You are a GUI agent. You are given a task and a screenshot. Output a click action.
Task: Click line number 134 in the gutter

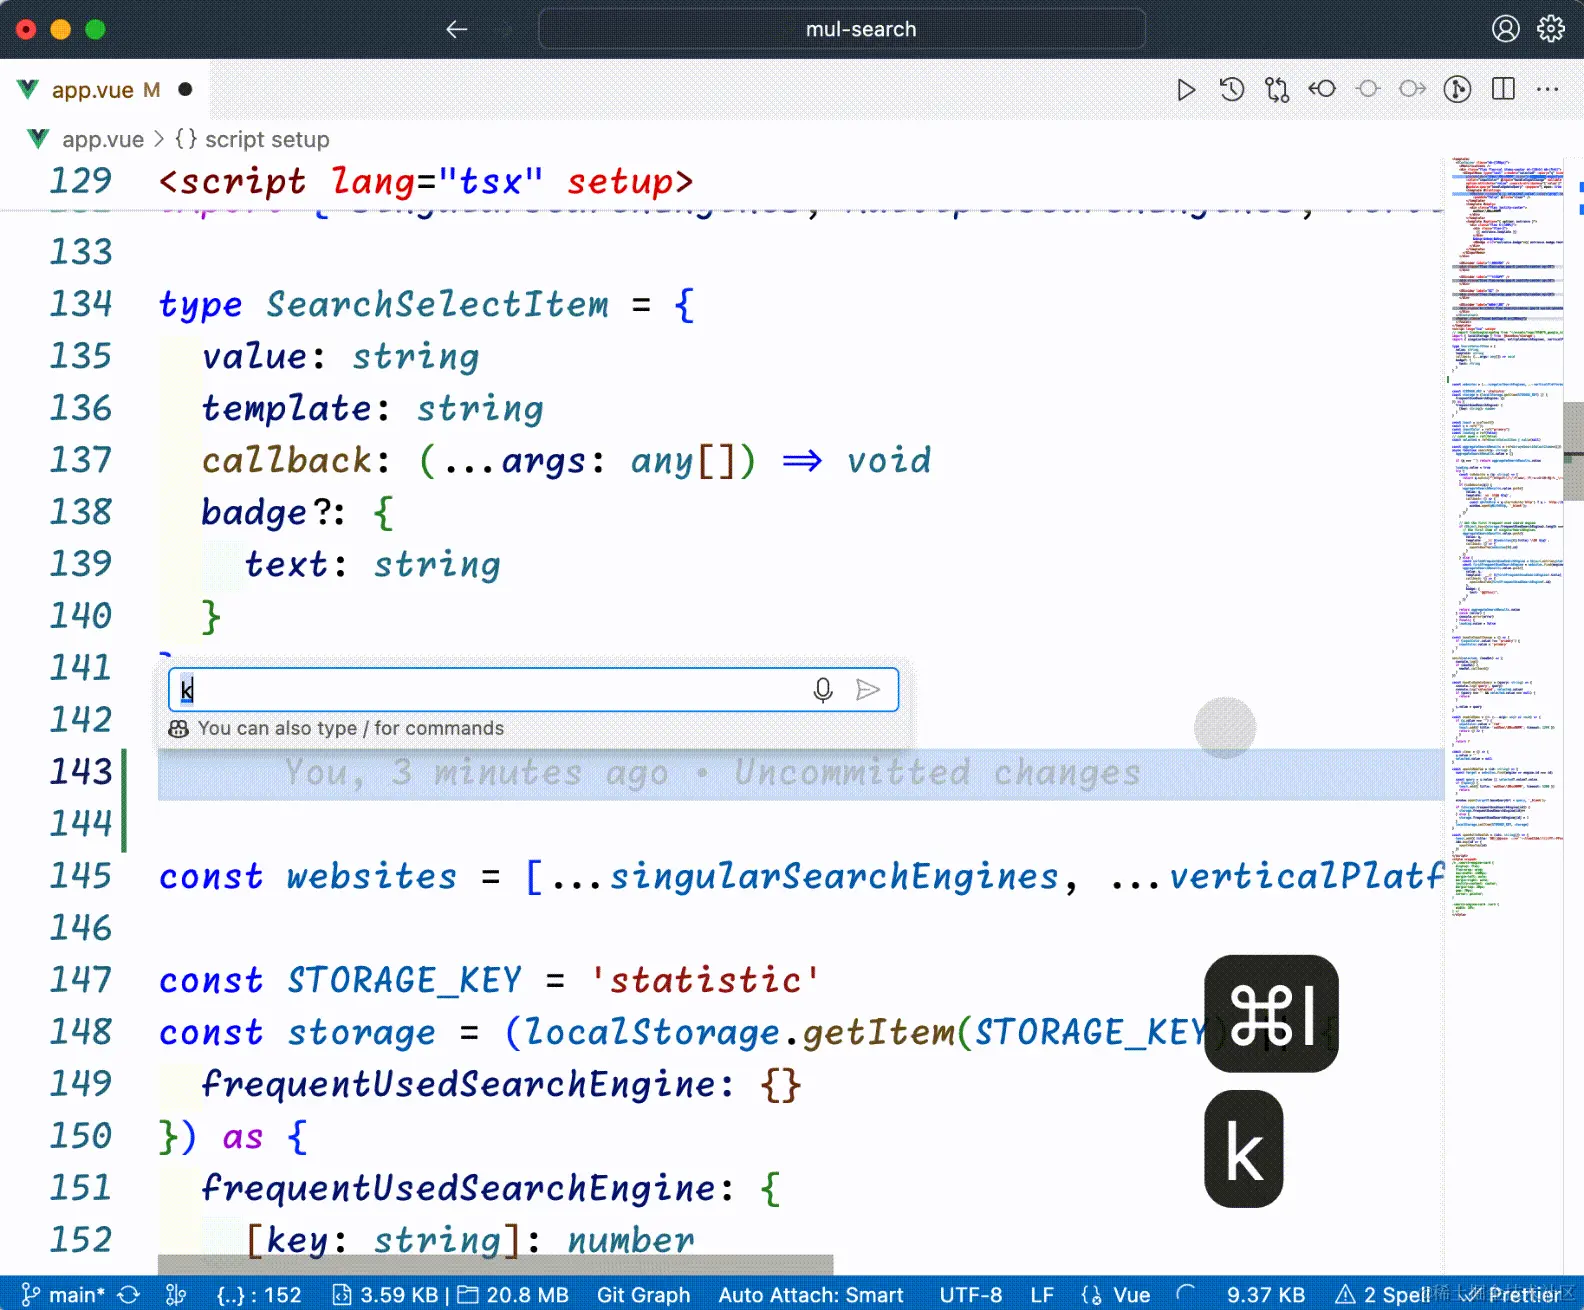[81, 304]
